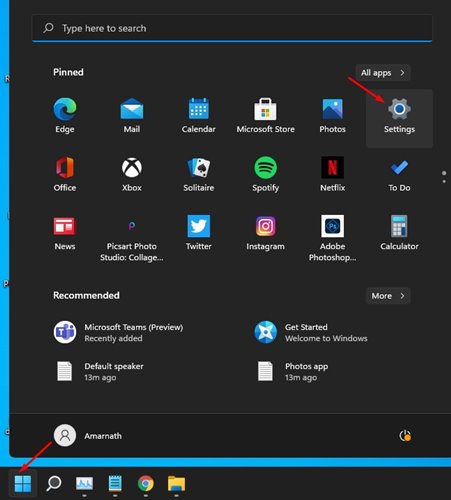
Task: Open the Spotify app
Action: click(x=265, y=174)
